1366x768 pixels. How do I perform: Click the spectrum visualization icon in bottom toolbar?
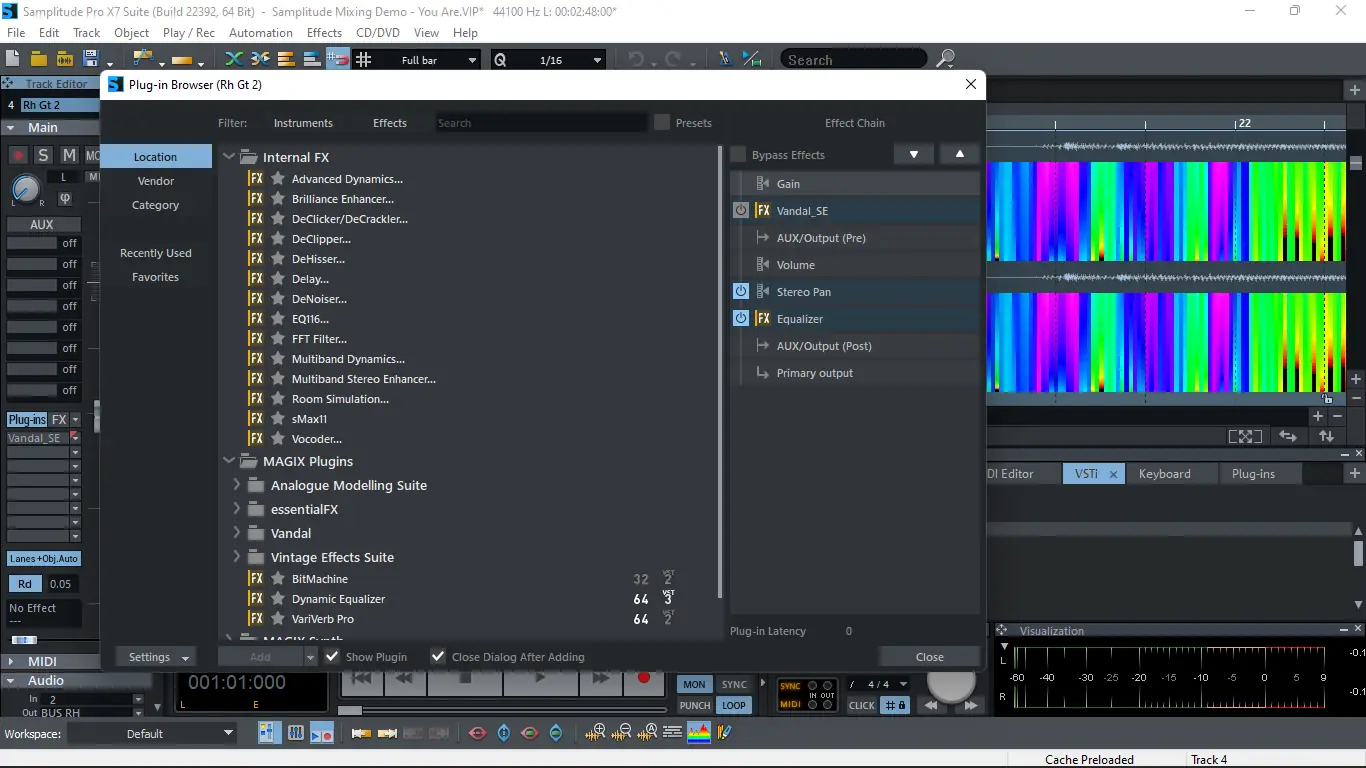tap(699, 733)
